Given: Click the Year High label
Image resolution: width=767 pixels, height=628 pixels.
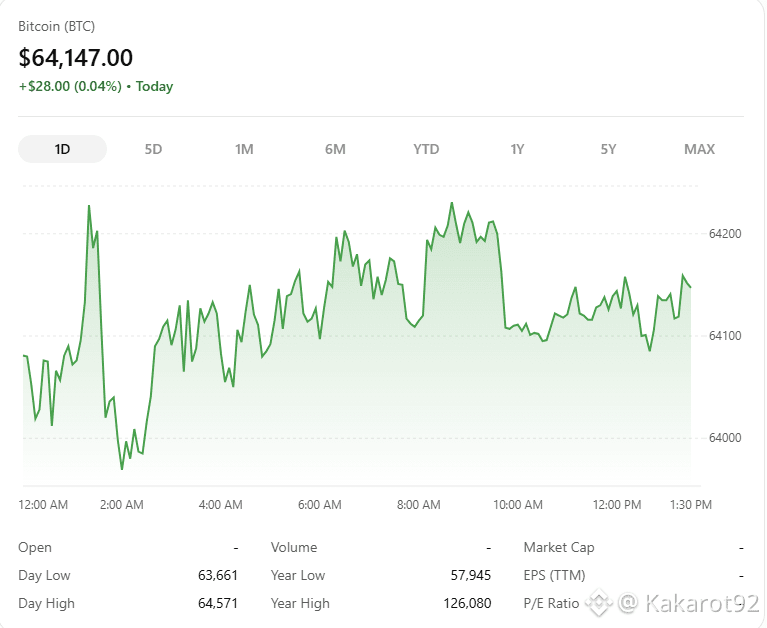Looking at the screenshot, I should pyautogui.click(x=300, y=604).
